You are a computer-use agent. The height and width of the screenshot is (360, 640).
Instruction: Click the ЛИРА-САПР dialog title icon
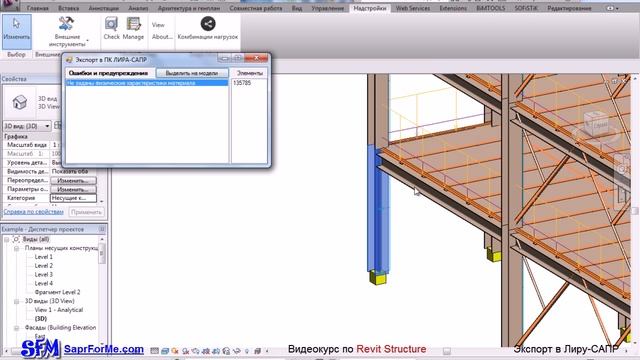tap(69, 60)
